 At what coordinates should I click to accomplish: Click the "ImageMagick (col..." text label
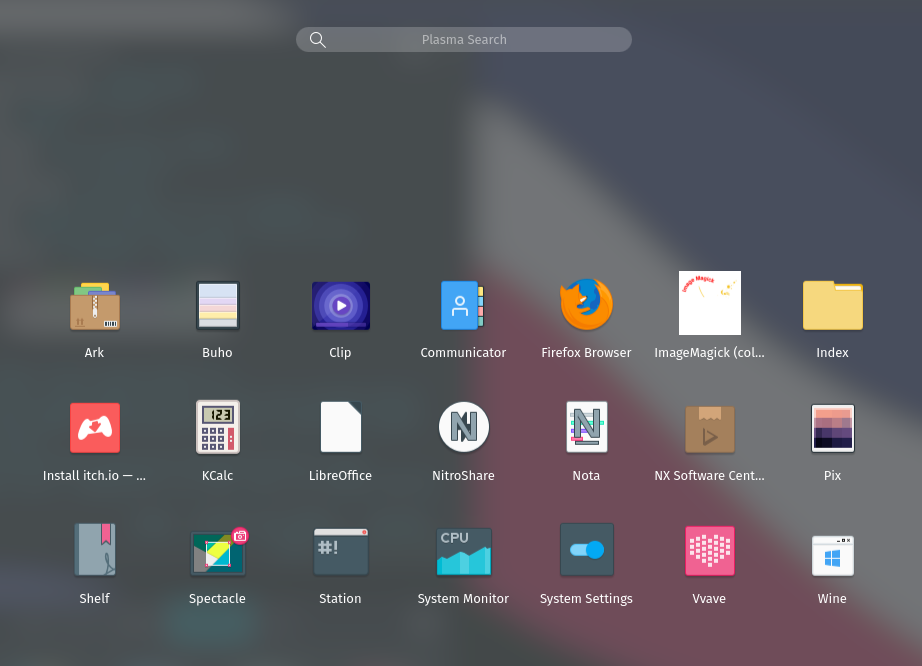click(x=710, y=353)
